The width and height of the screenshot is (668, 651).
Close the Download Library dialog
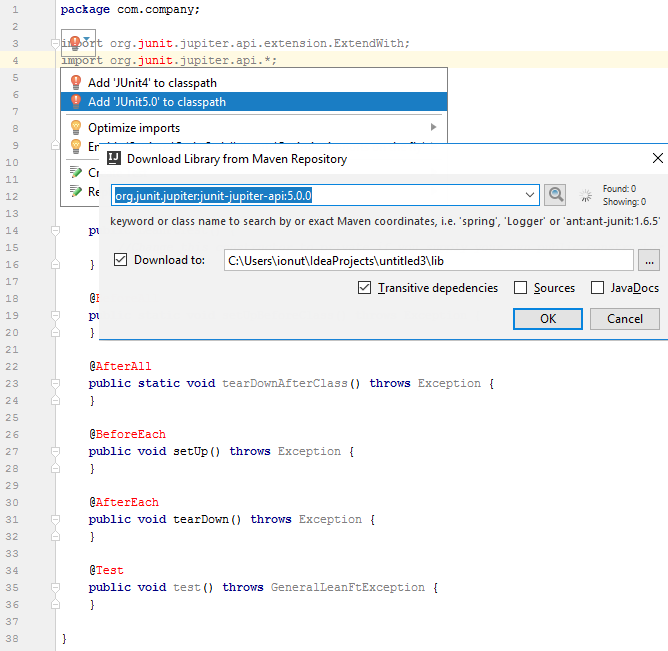[x=657, y=158]
